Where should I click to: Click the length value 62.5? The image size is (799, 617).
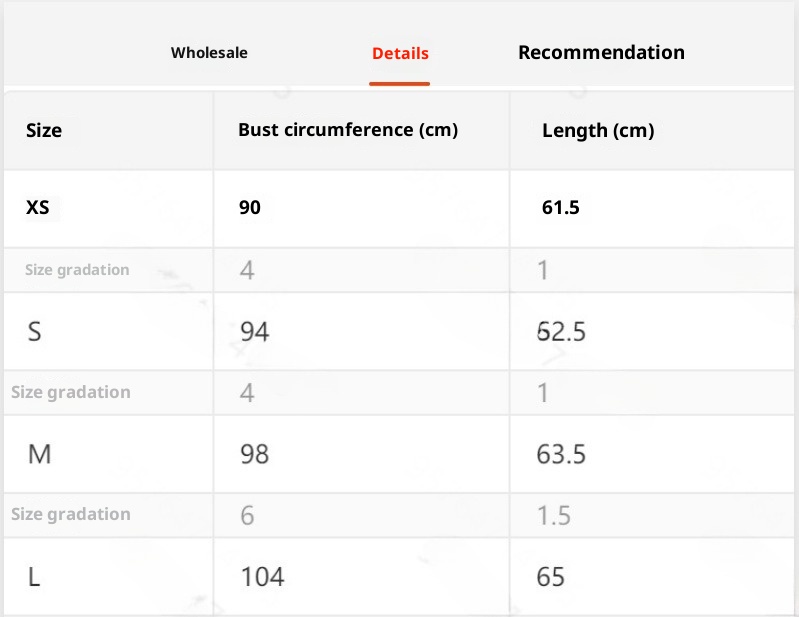click(561, 331)
